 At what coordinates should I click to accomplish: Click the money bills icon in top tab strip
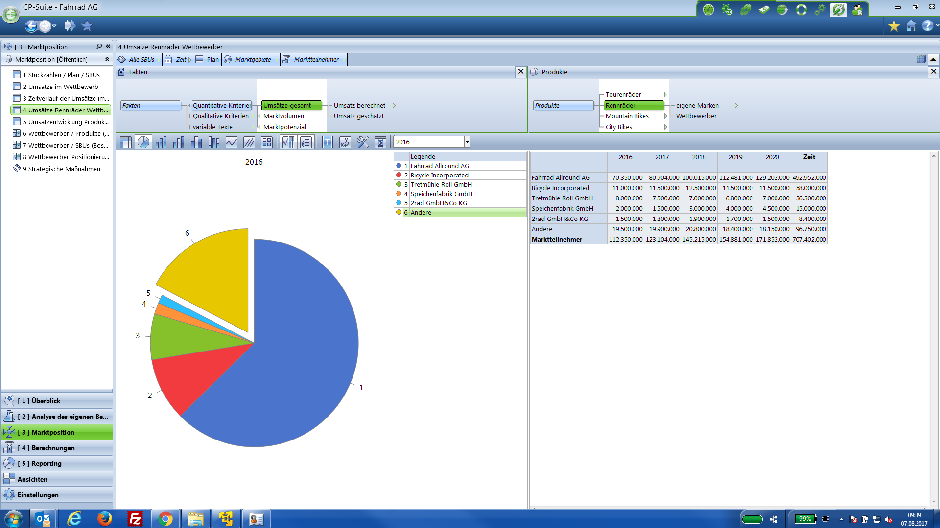tap(764, 10)
